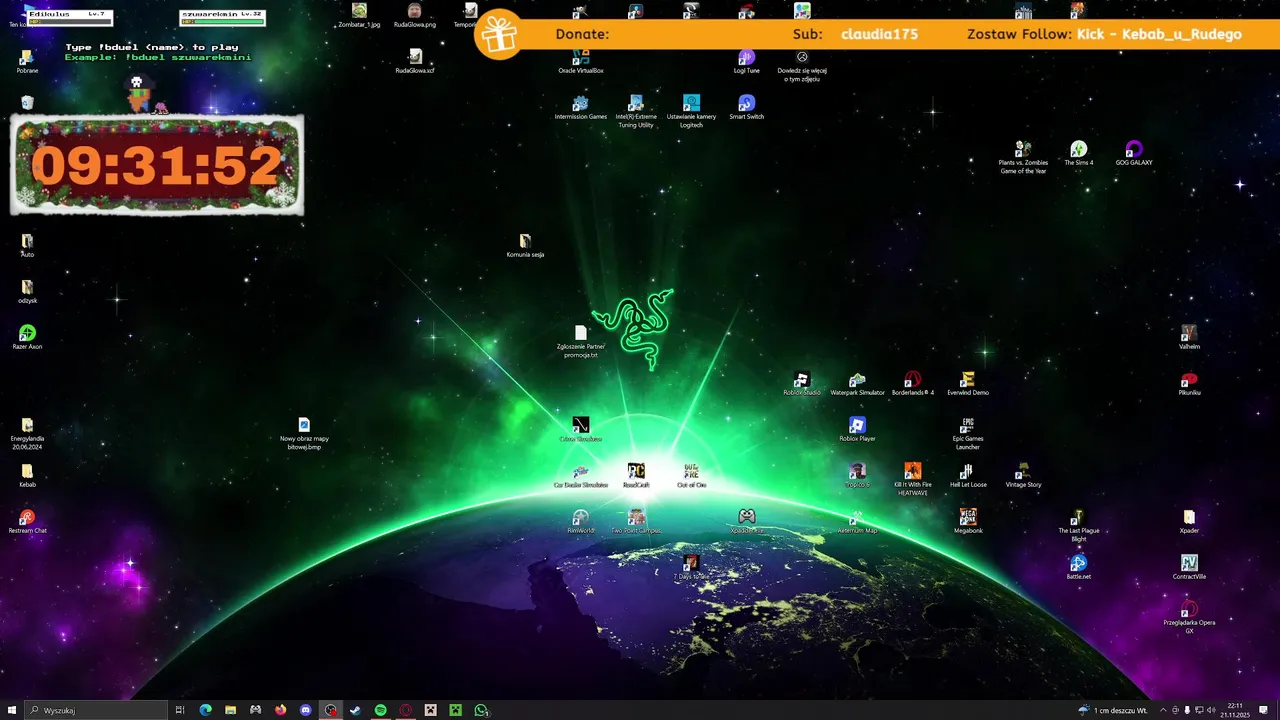This screenshot has width=1280, height=720.
Task: Open Nowy obraz mapy bitowej.bmp file
Action: [x=304, y=433]
